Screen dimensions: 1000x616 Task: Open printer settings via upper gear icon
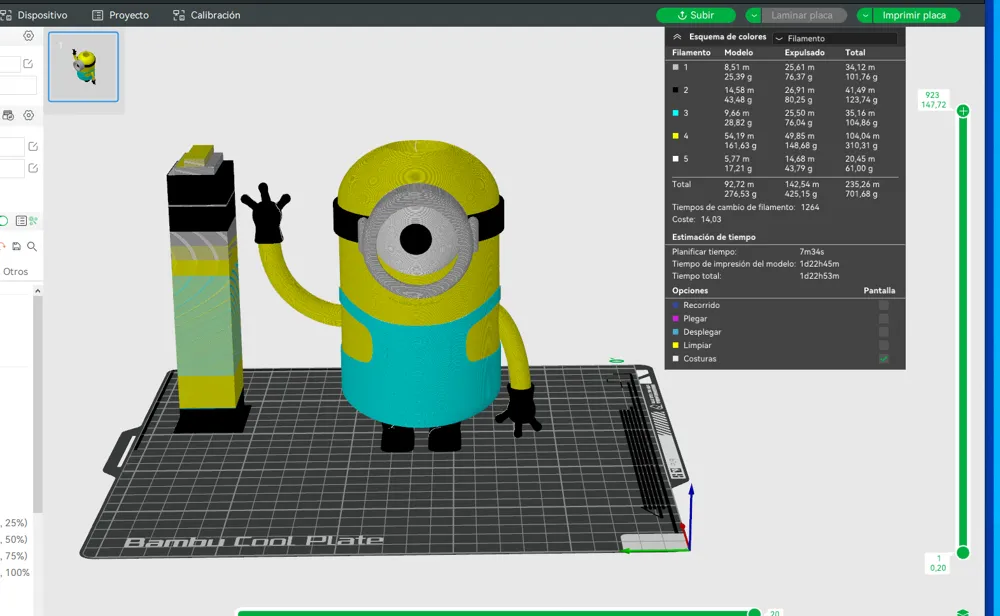tap(28, 35)
